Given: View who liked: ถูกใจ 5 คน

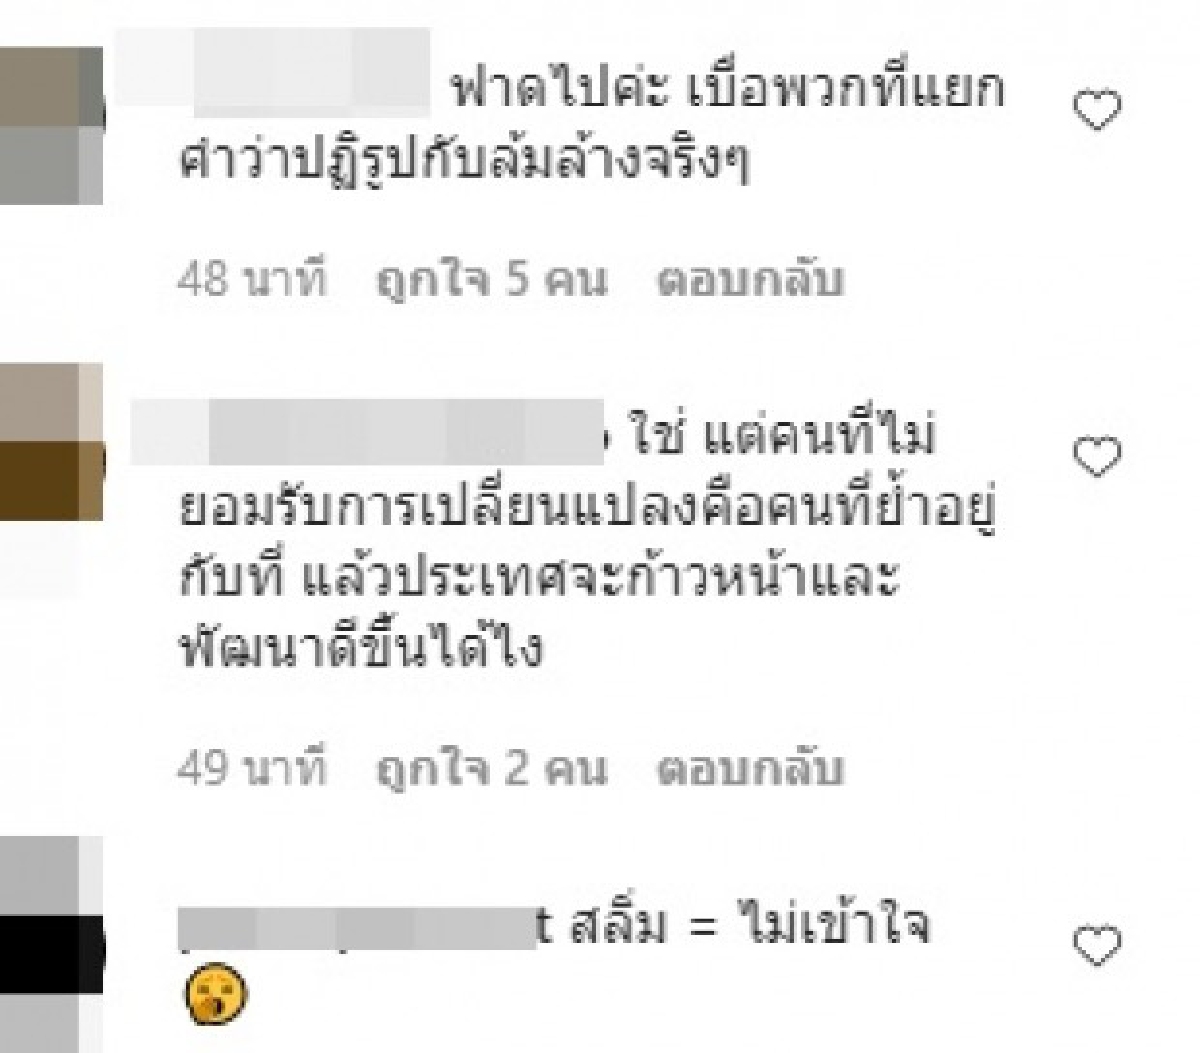Looking at the screenshot, I should click(491, 281).
